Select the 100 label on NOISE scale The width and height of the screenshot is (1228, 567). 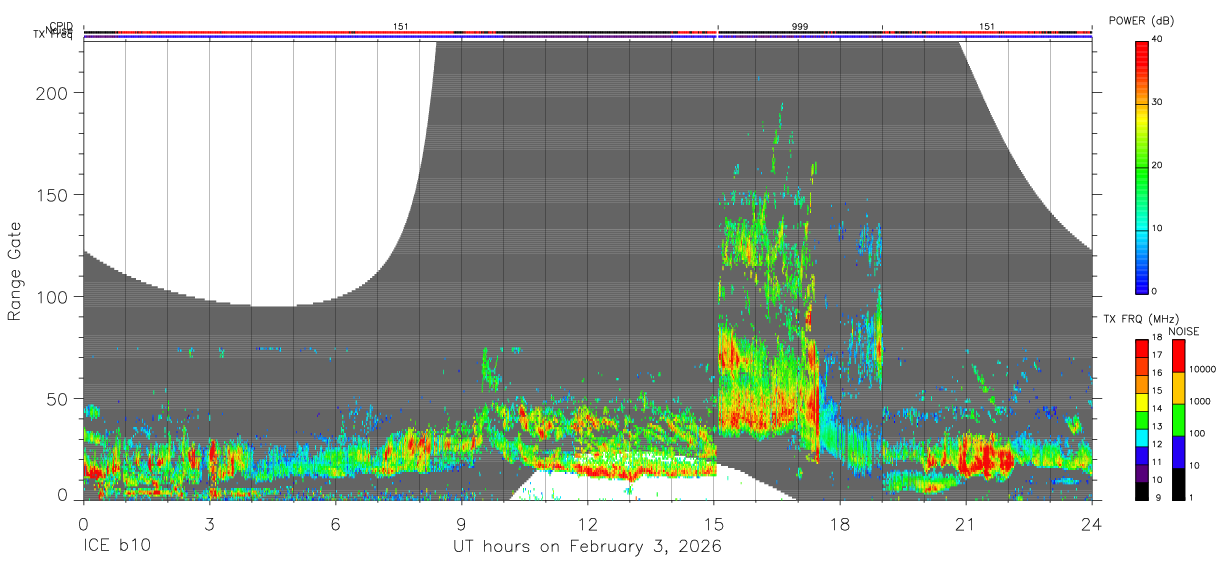[1197, 433]
